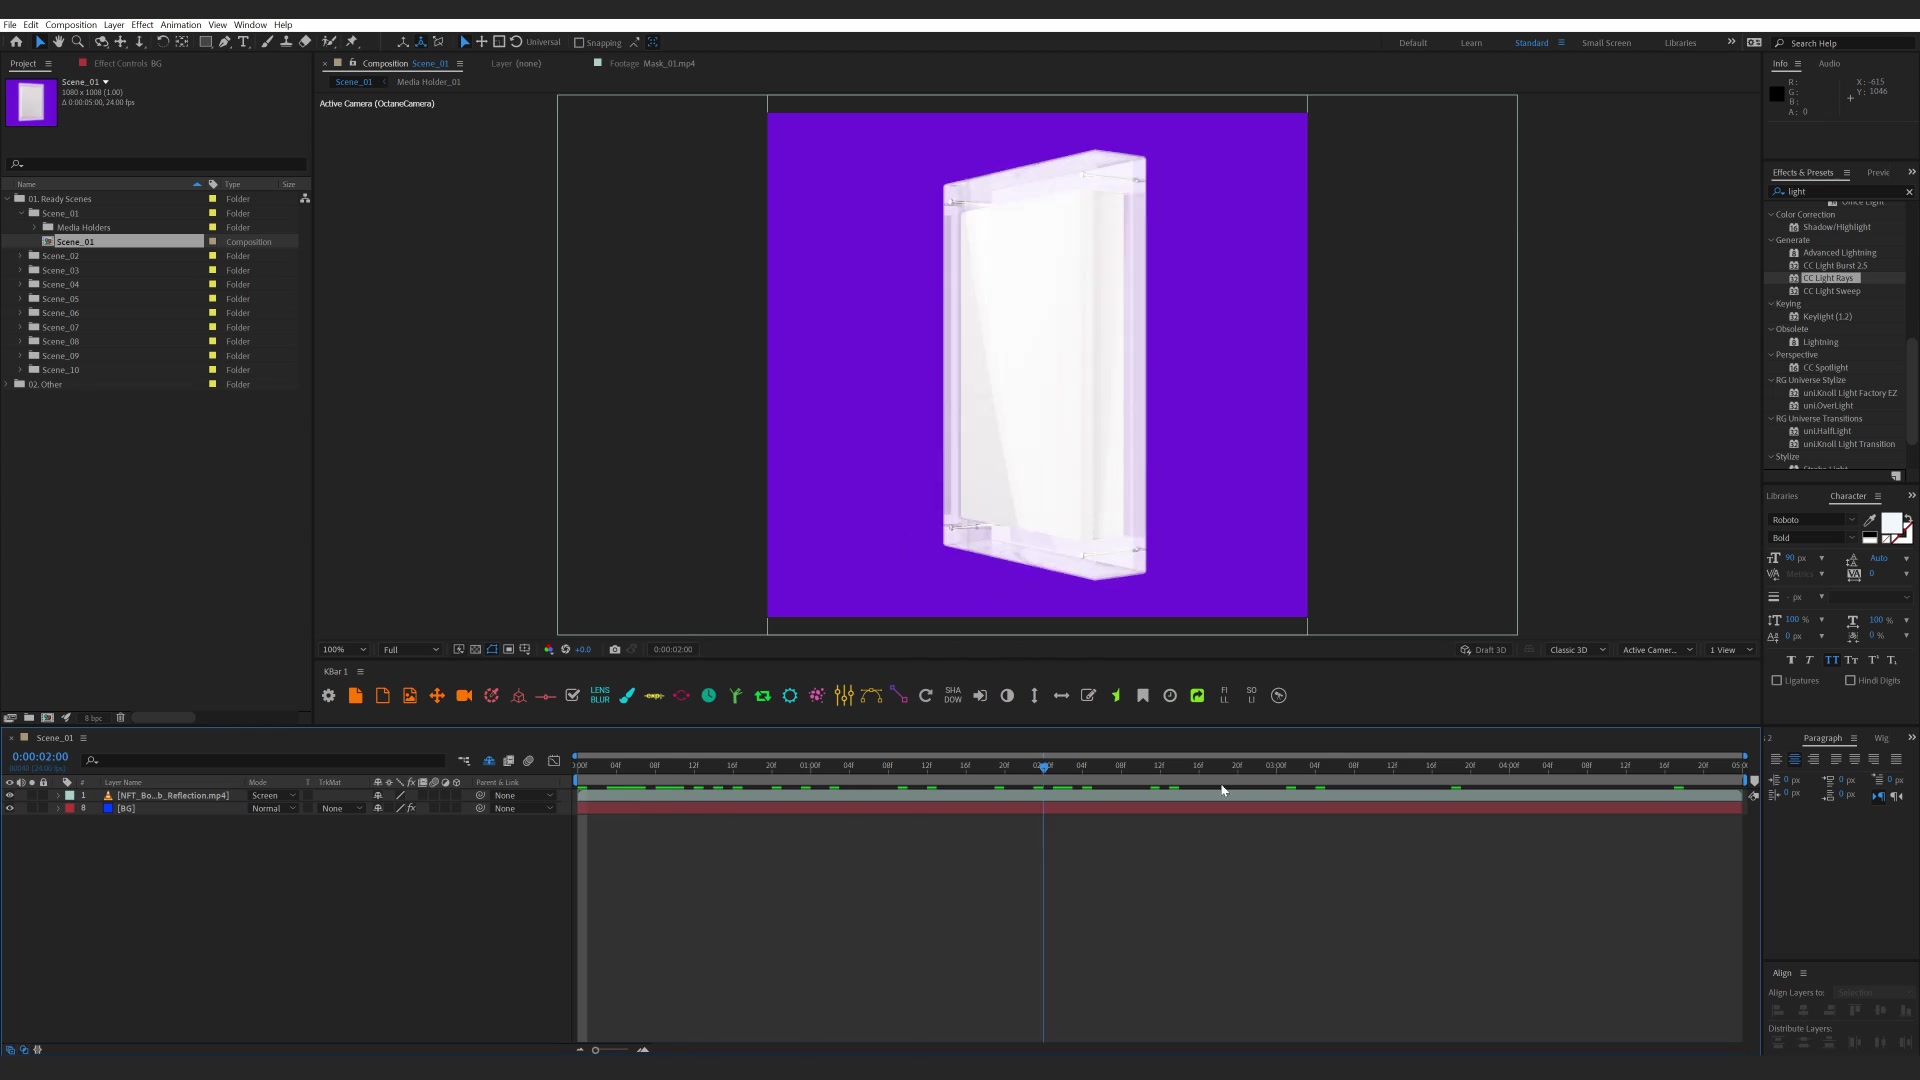Click the white fill color swatch
This screenshot has height=1080, width=1920.
pyautogui.click(x=1891, y=522)
